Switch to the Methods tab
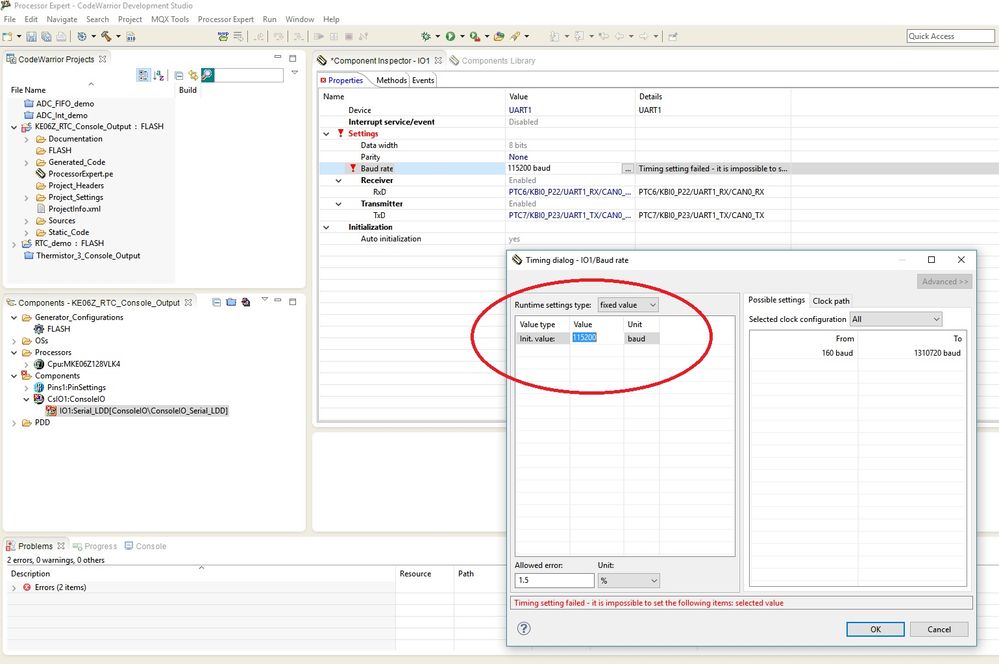This screenshot has height=664, width=999. coord(391,80)
